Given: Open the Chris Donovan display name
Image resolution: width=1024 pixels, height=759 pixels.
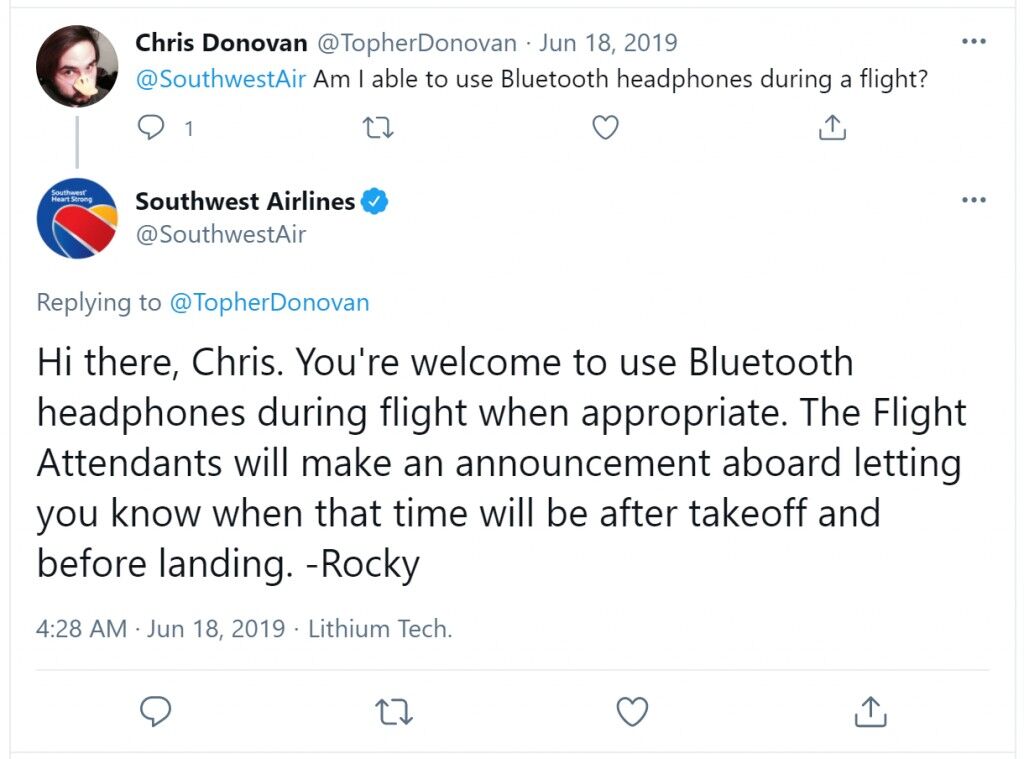Looking at the screenshot, I should pos(221,42).
